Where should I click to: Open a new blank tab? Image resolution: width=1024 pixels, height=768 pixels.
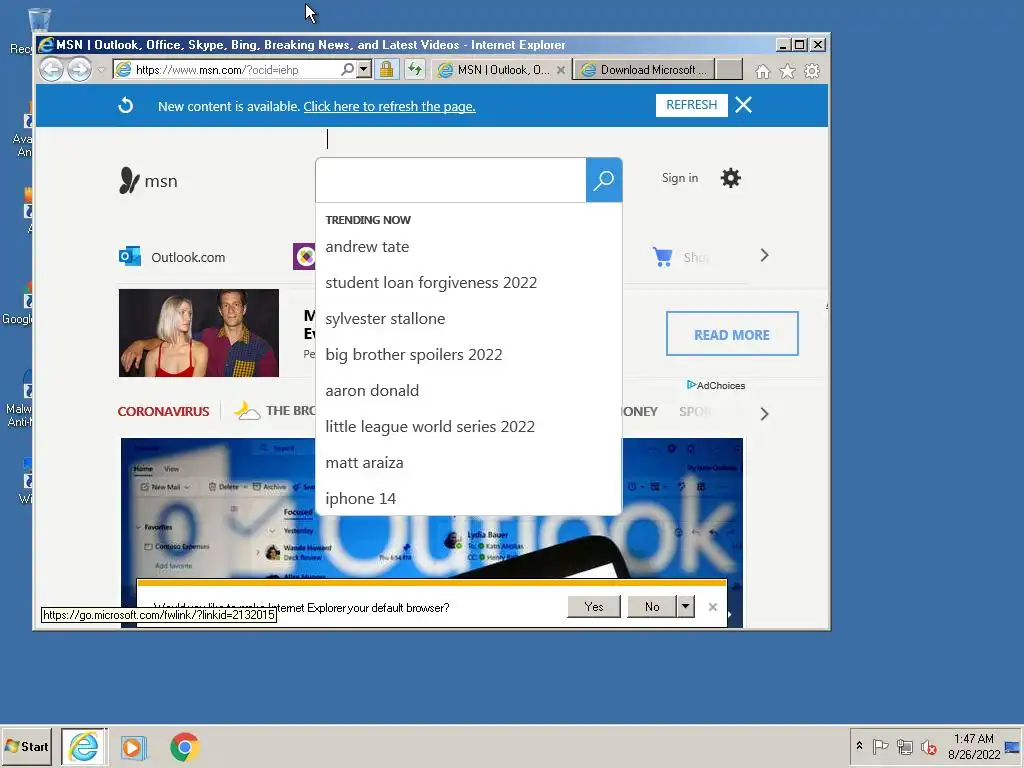click(729, 70)
